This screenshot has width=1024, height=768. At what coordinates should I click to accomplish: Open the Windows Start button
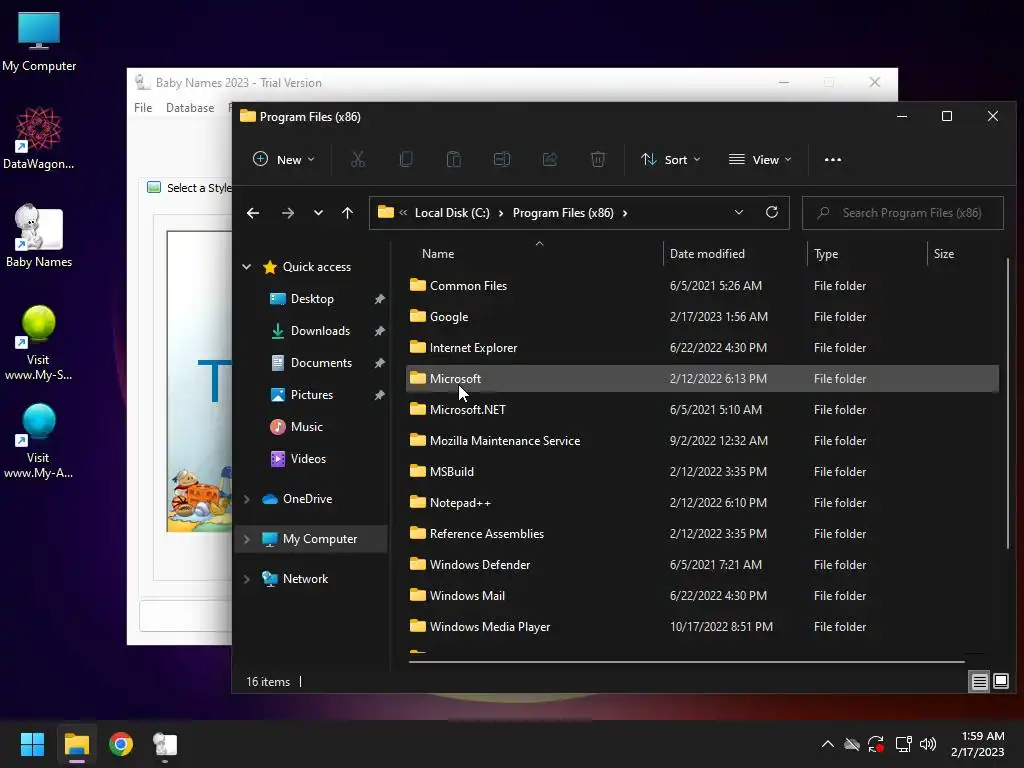click(x=32, y=744)
